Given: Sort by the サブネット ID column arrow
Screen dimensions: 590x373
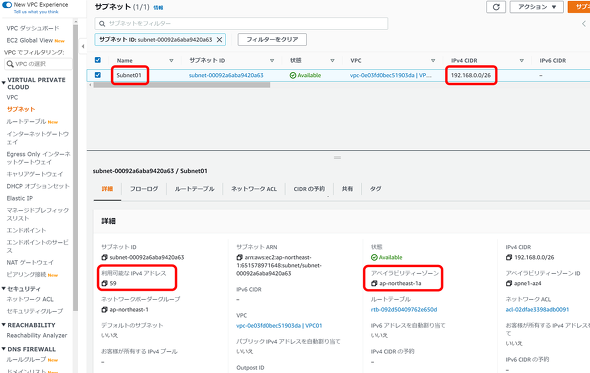Looking at the screenshot, I should tap(272, 60).
